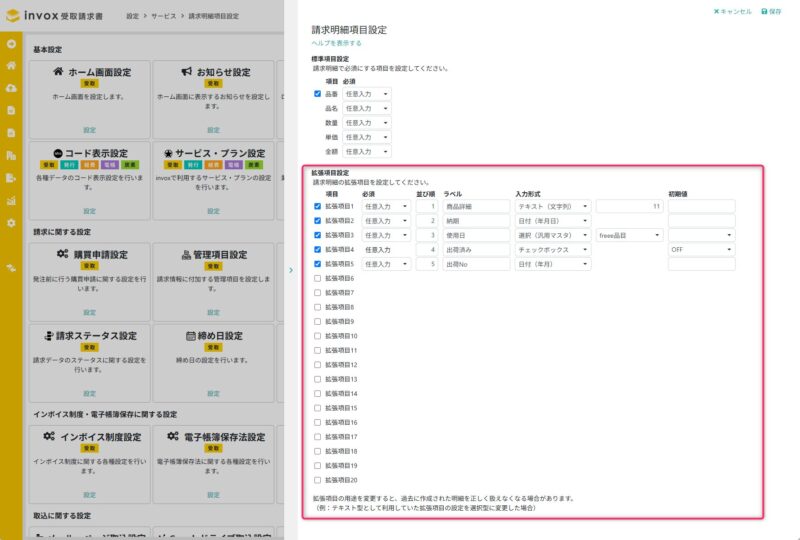Click 設定 link in 締め日設定 card

(x=213, y=393)
